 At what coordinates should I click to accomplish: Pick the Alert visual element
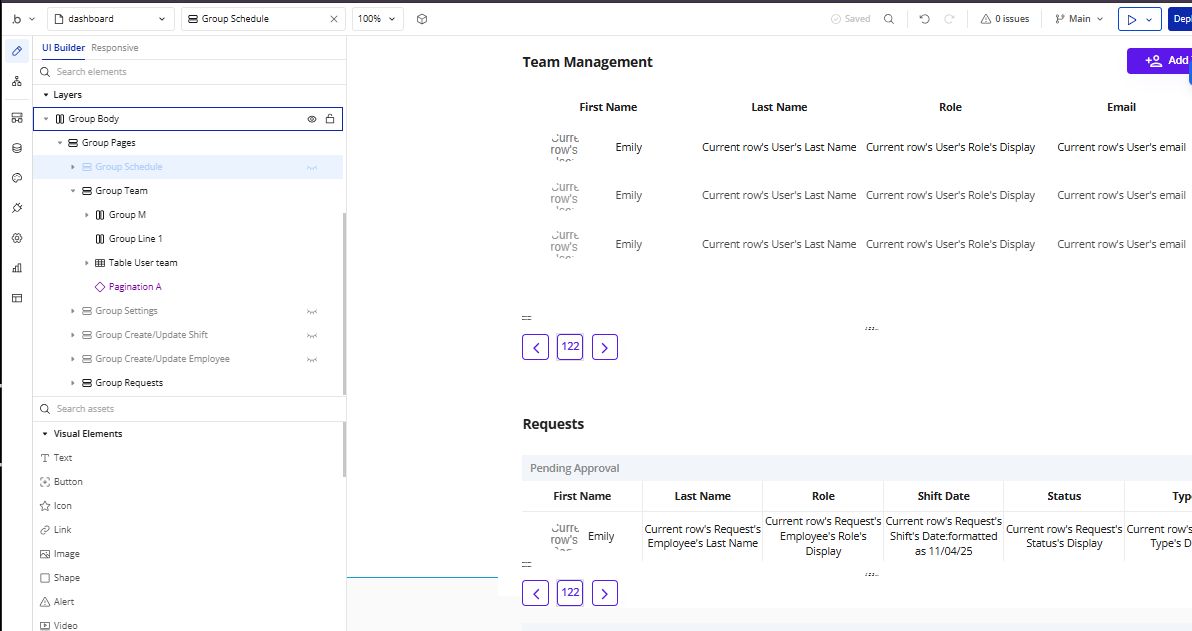57,602
